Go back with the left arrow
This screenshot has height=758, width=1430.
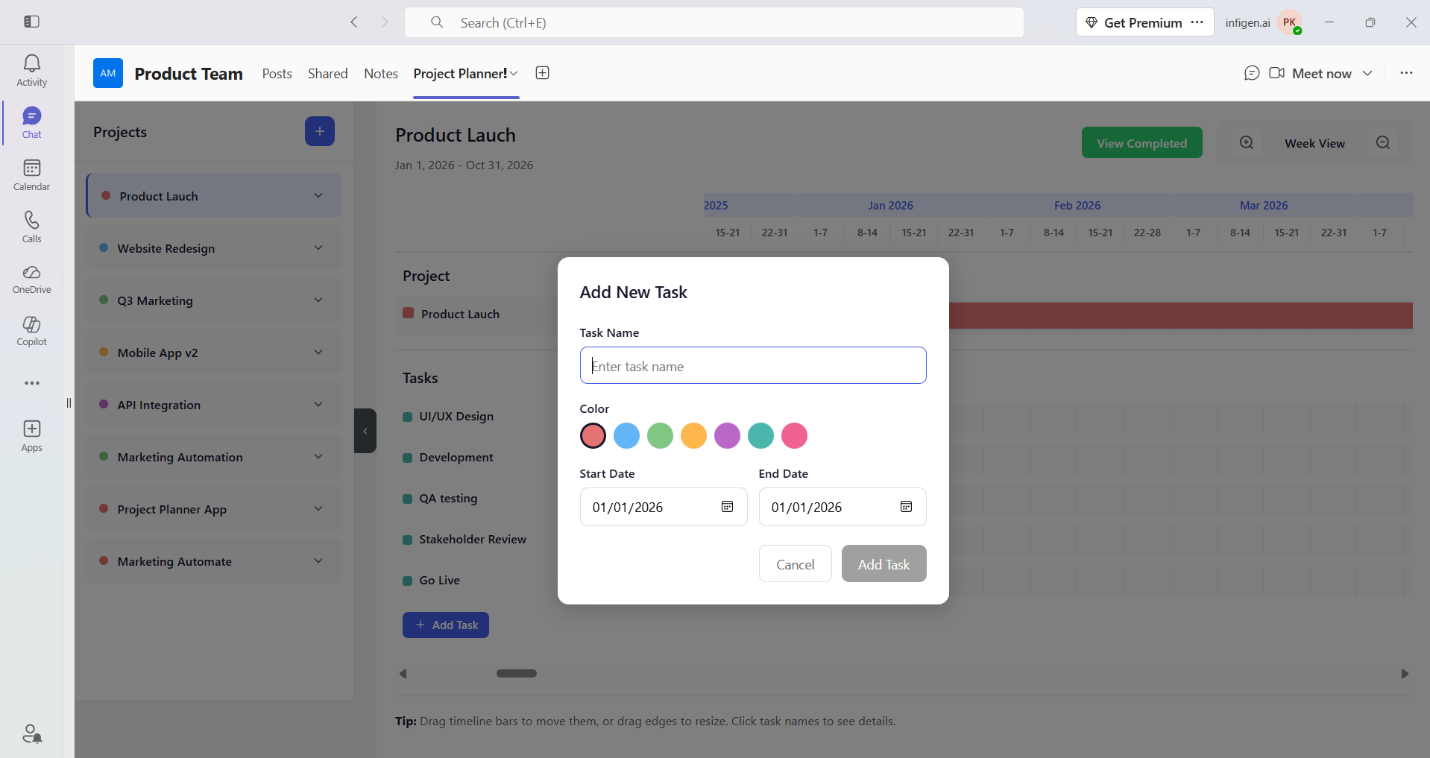354,22
